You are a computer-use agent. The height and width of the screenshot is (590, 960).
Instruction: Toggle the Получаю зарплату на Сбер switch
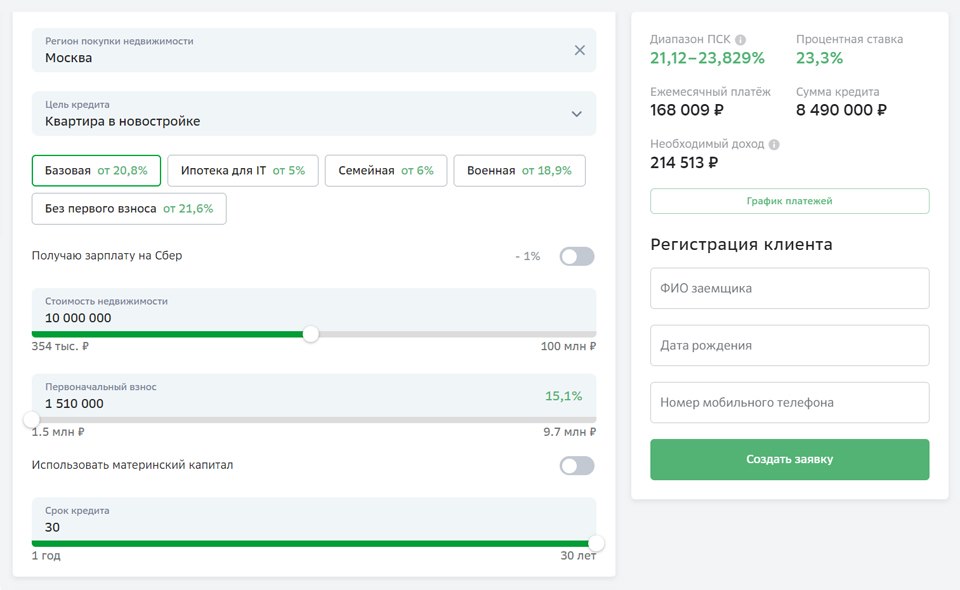point(577,256)
